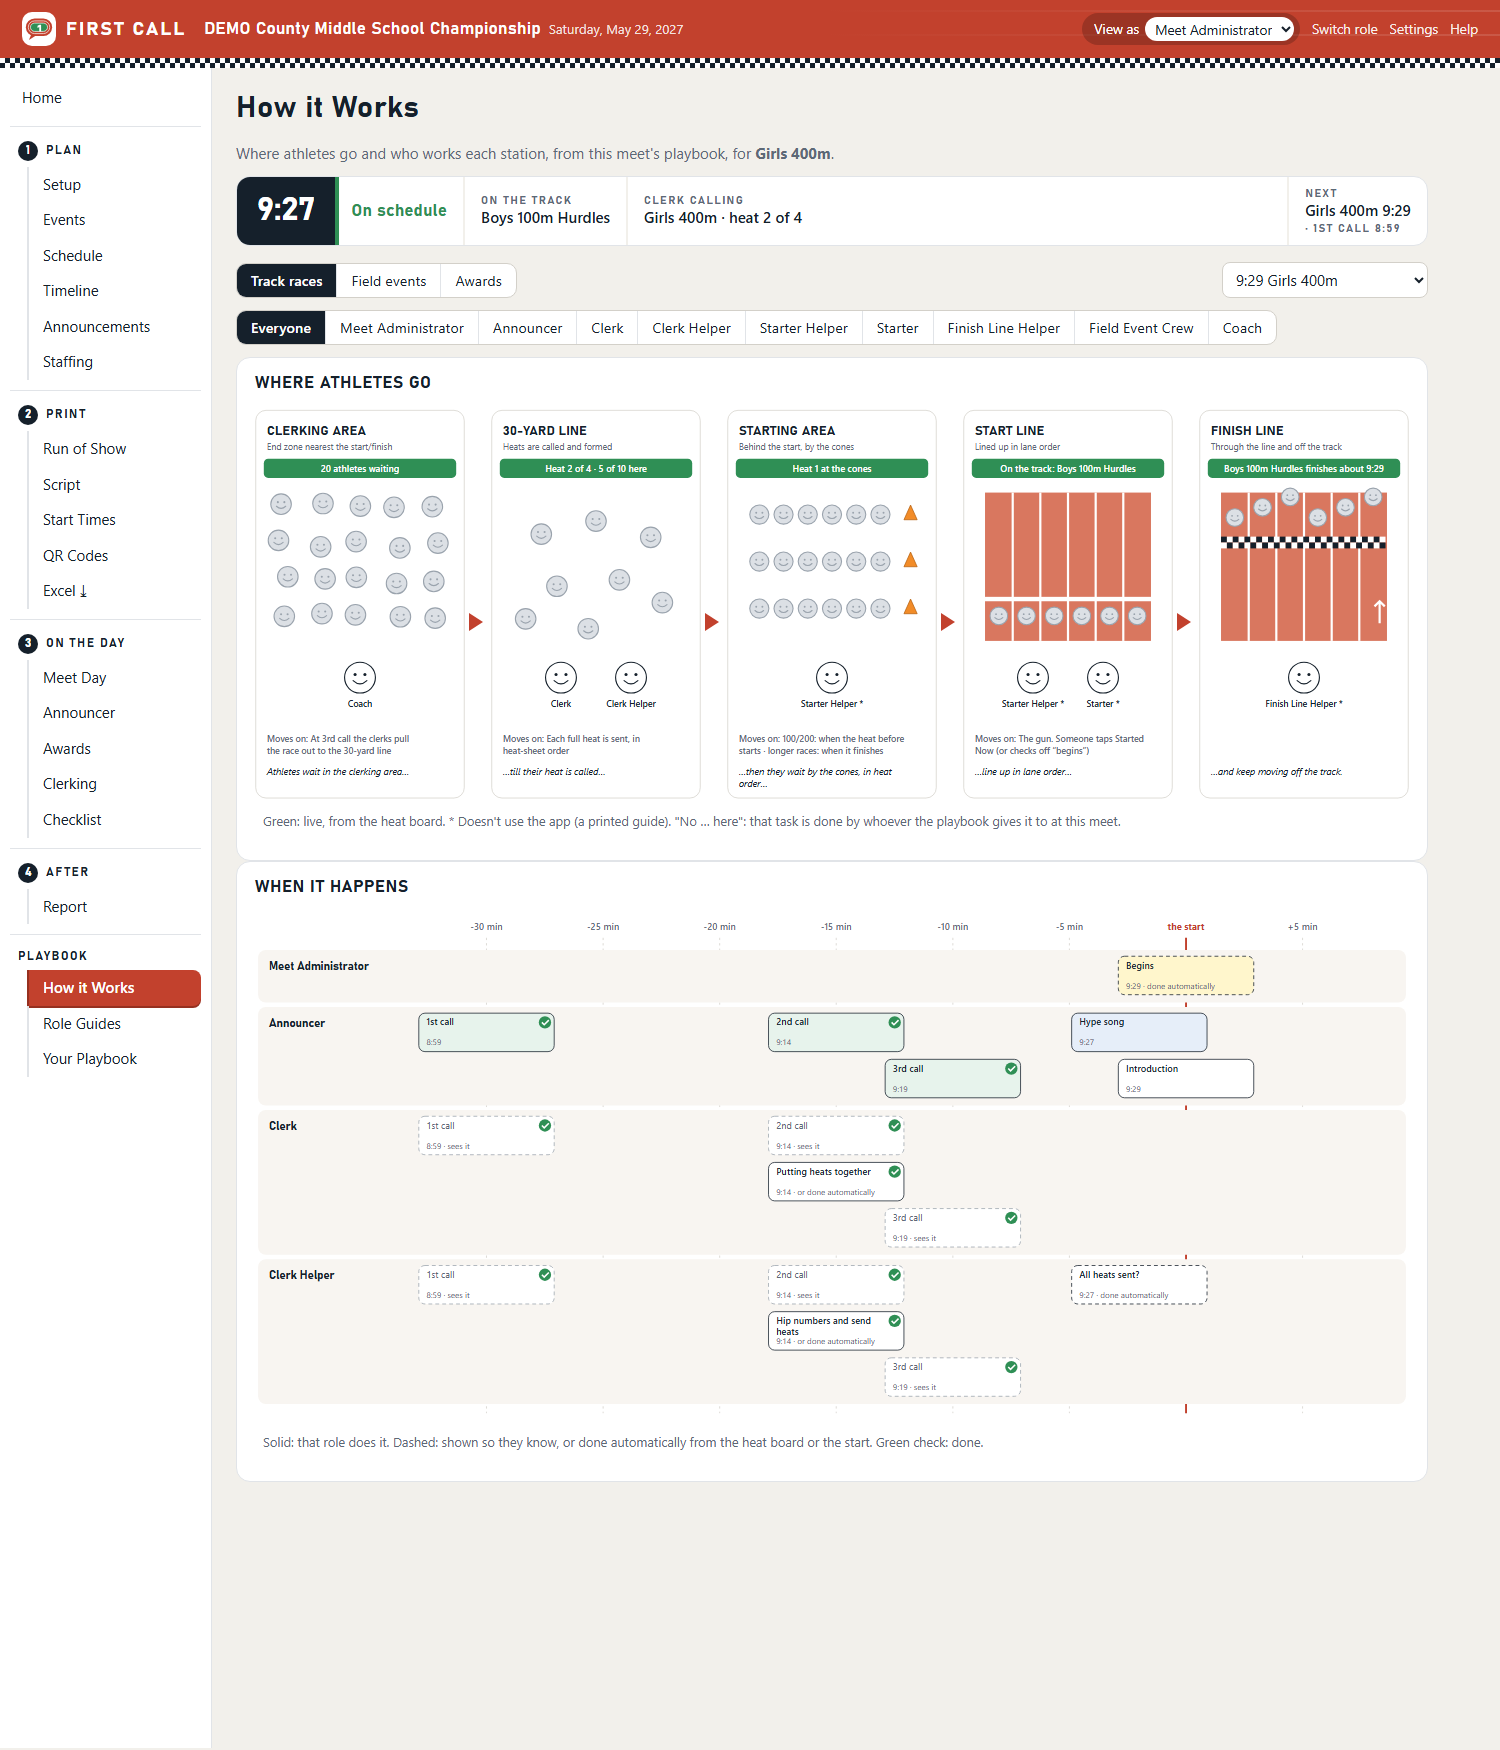Click the Introduction timeline block
The height and width of the screenshot is (1750, 1500).
(x=1186, y=1079)
